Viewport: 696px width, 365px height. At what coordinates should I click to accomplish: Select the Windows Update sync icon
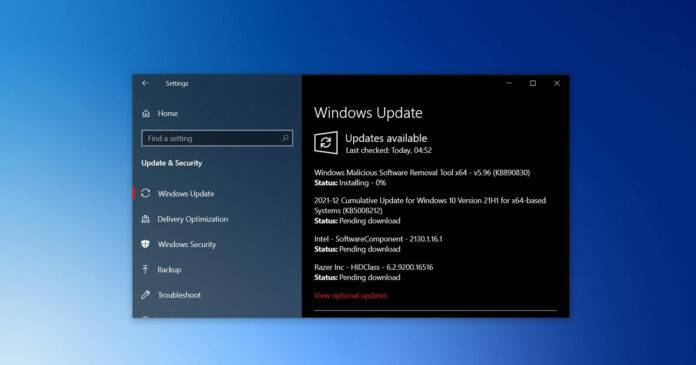click(x=146, y=193)
